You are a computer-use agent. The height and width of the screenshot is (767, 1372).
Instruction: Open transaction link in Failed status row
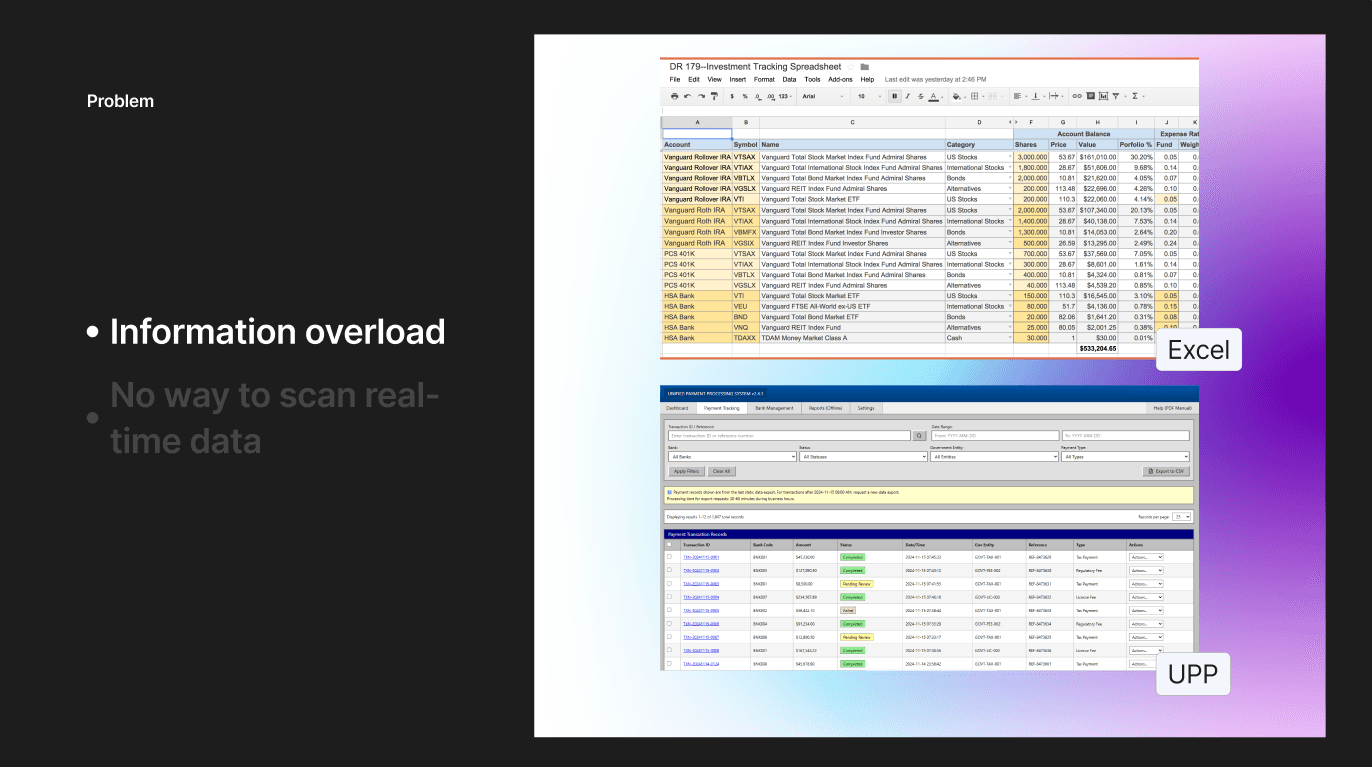[700, 610]
